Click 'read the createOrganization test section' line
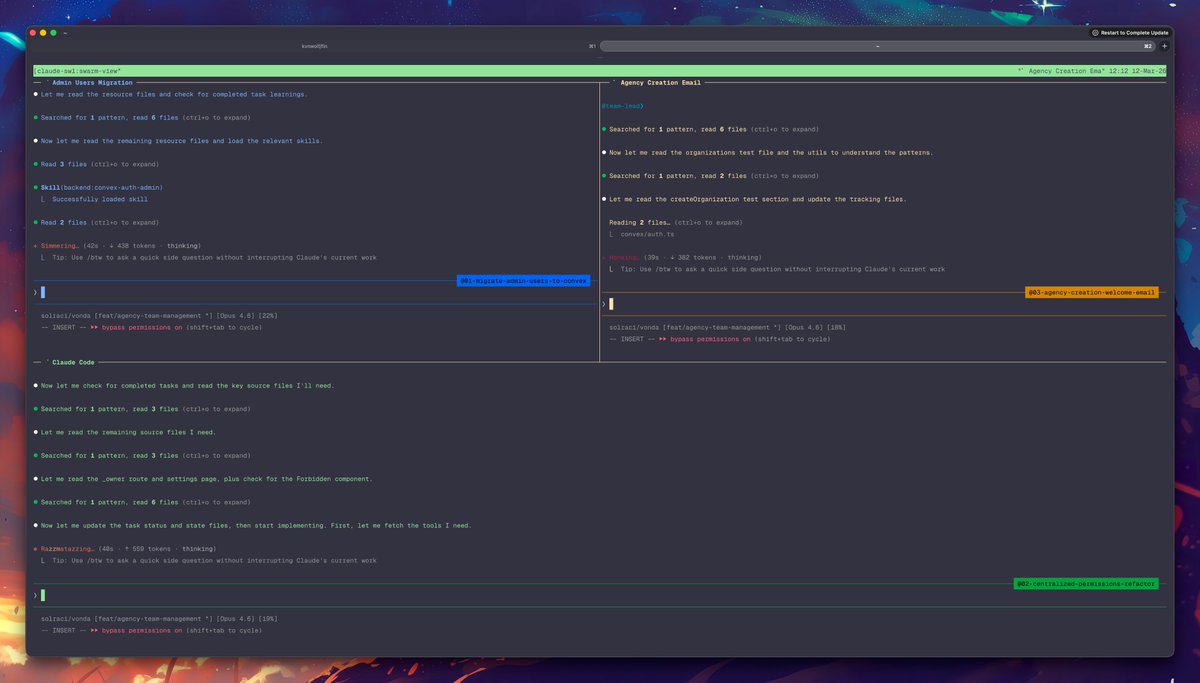Image resolution: width=1200 pixels, height=683 pixels. coord(758,199)
